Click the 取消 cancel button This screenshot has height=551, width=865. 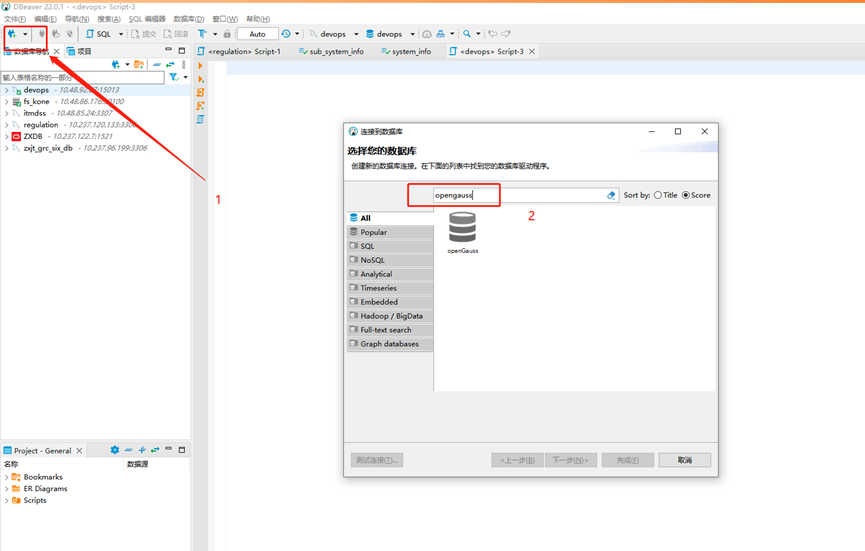point(685,460)
